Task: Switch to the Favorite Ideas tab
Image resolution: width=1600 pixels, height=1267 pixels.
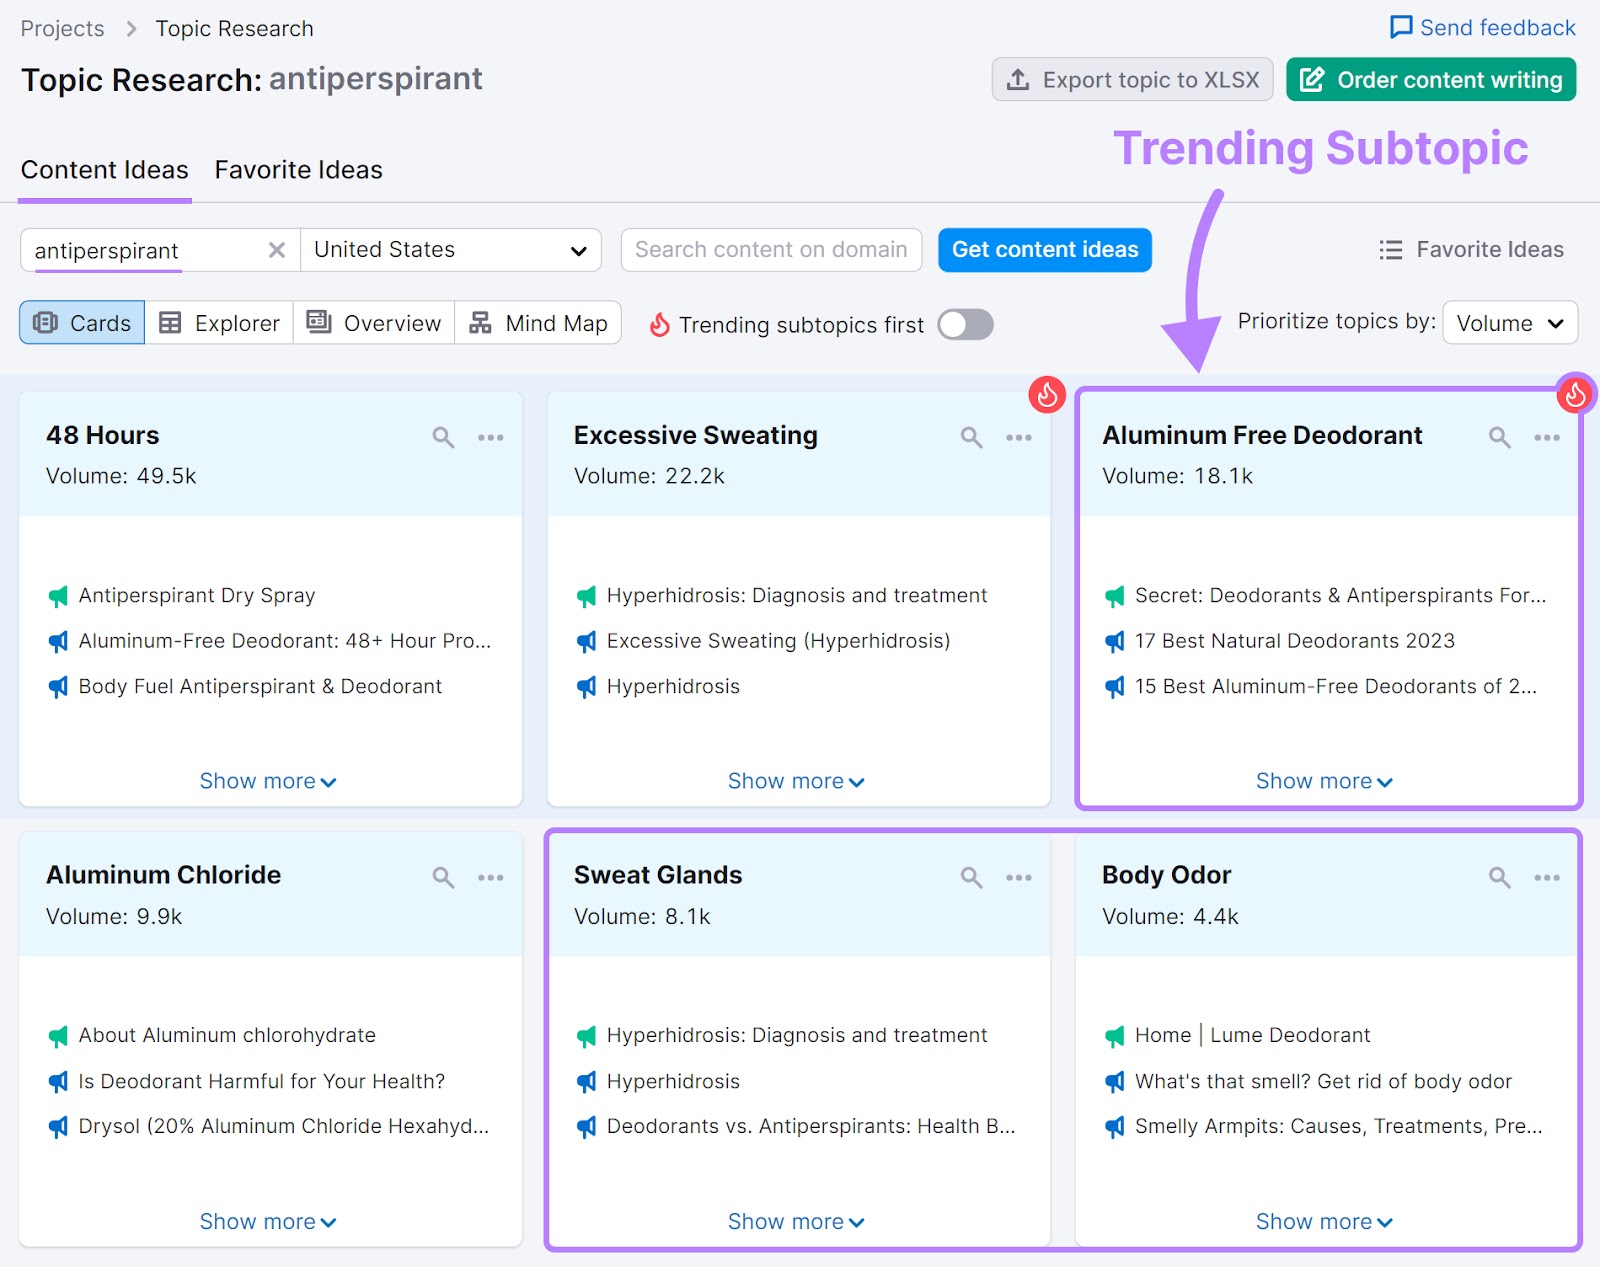Action: tap(297, 170)
